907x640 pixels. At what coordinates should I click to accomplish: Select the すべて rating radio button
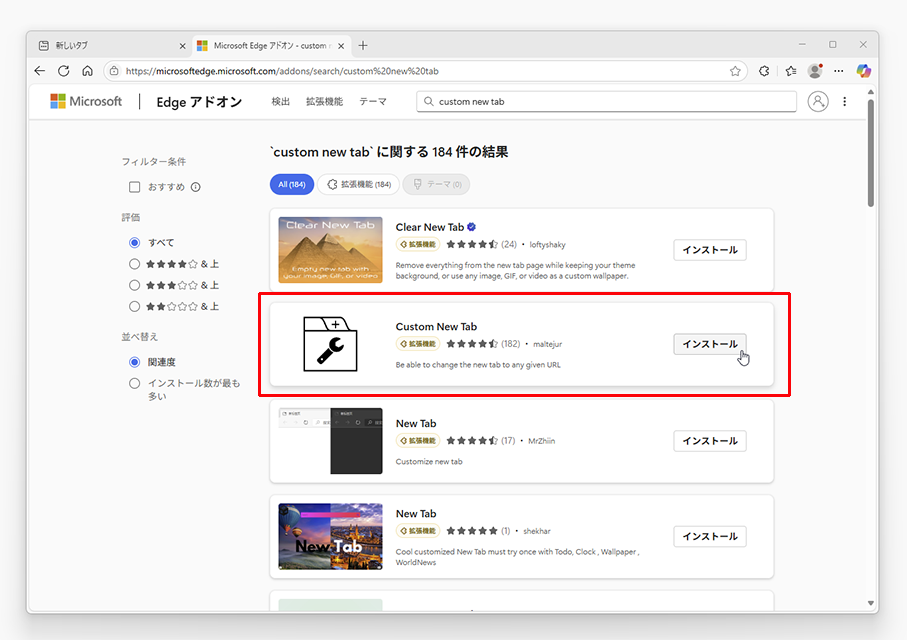(x=134, y=242)
